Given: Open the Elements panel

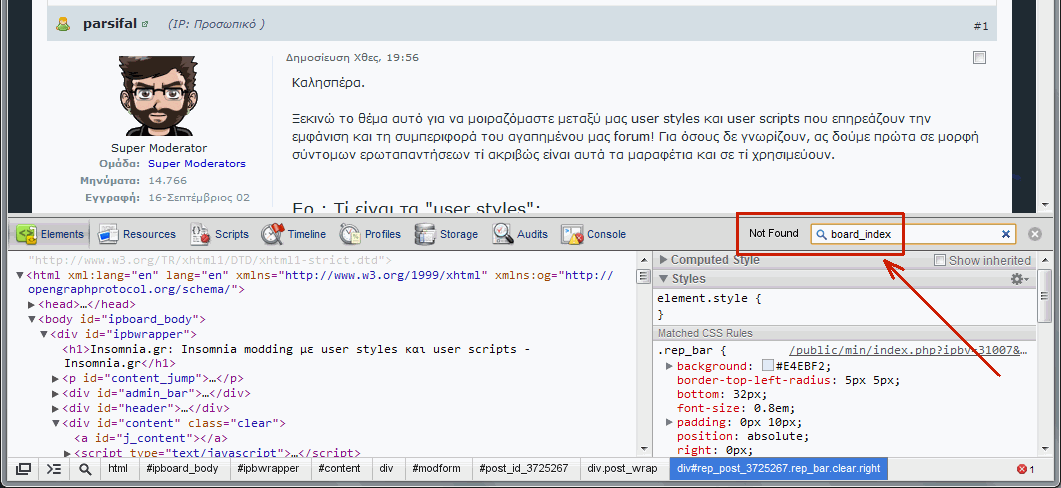Looking at the screenshot, I should (x=51, y=234).
